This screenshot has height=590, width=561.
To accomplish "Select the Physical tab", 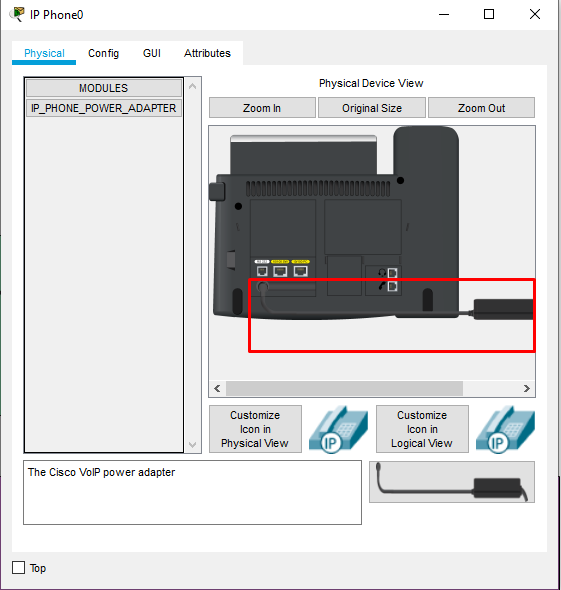I will pos(44,53).
